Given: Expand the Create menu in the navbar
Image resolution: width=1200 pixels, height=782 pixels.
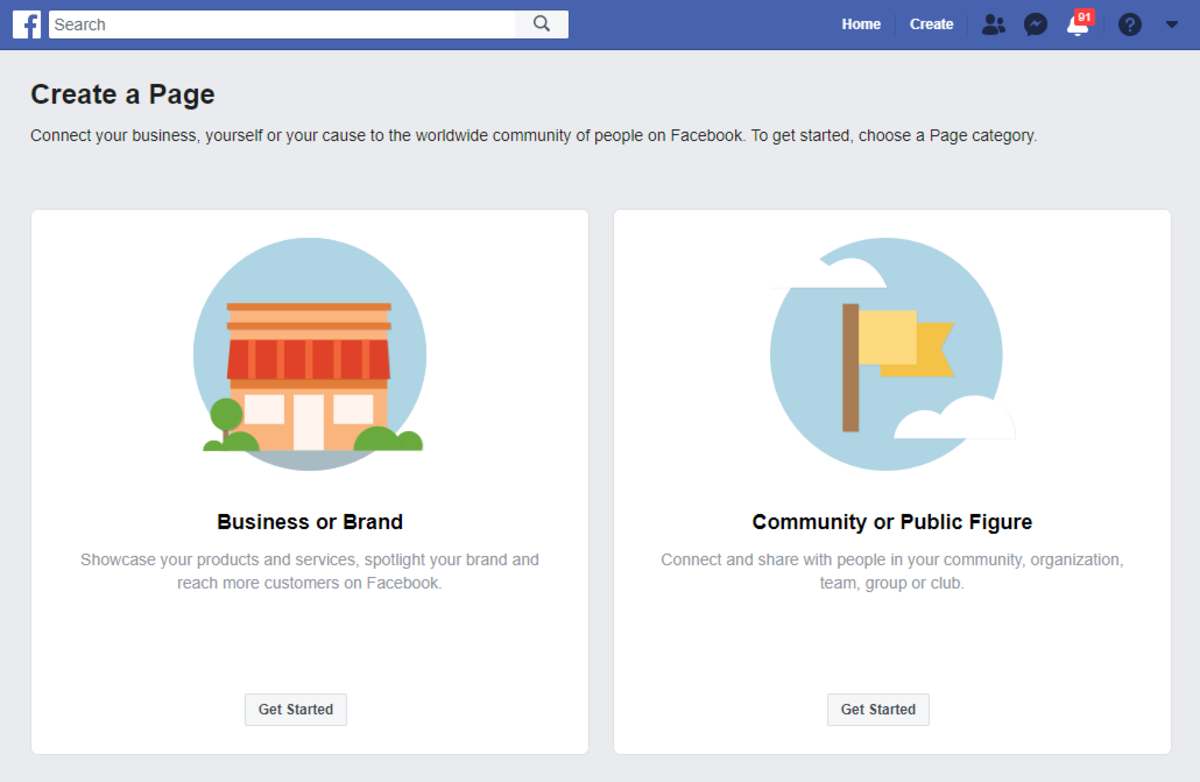Looking at the screenshot, I should [930, 24].
